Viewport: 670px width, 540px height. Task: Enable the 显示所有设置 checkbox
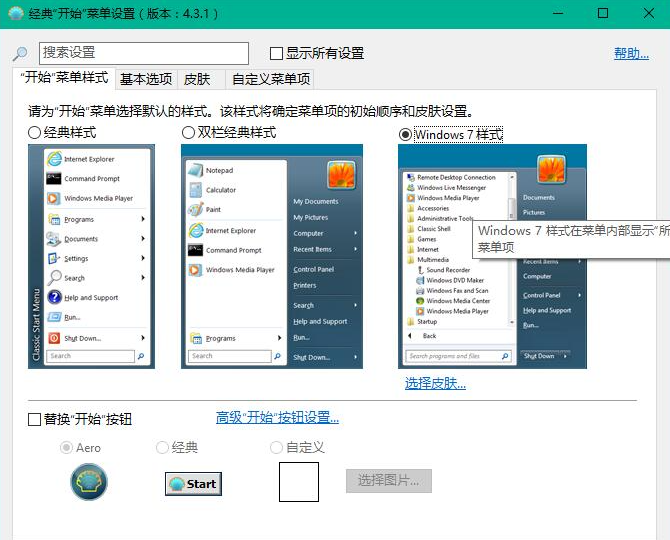click(x=277, y=54)
